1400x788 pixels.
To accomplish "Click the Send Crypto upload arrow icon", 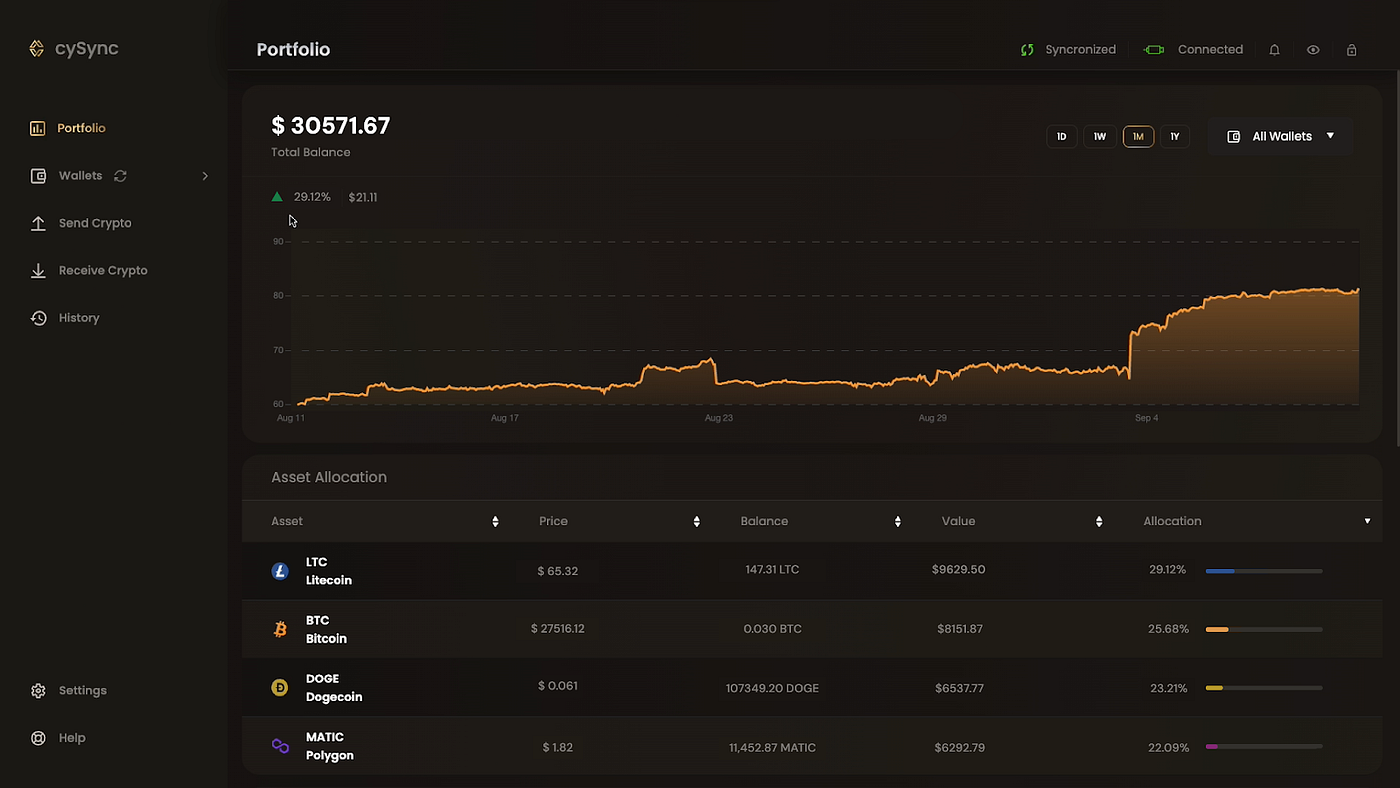I will pyautogui.click(x=38, y=223).
